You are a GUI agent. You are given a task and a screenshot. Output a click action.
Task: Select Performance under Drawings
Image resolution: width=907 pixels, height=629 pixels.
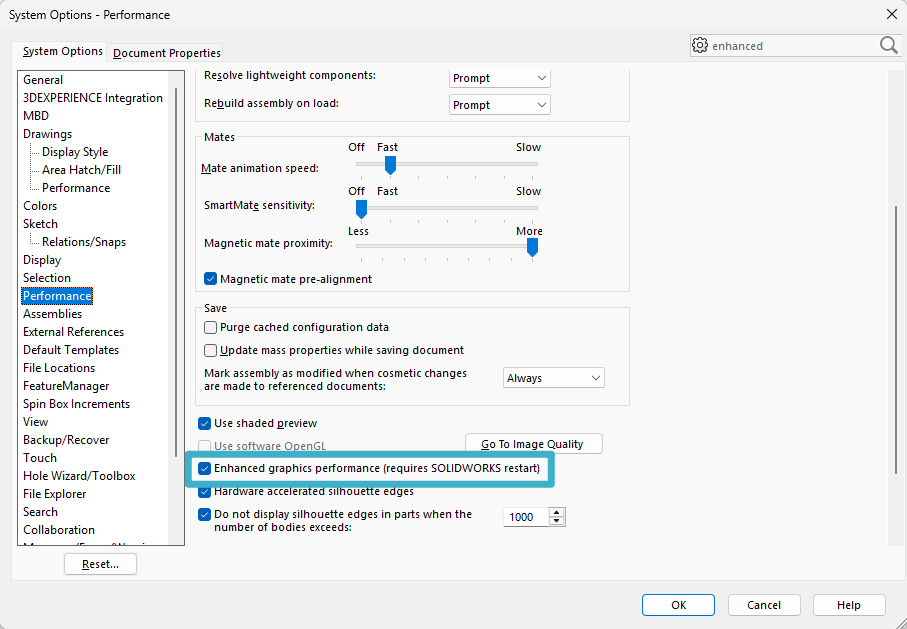click(76, 187)
